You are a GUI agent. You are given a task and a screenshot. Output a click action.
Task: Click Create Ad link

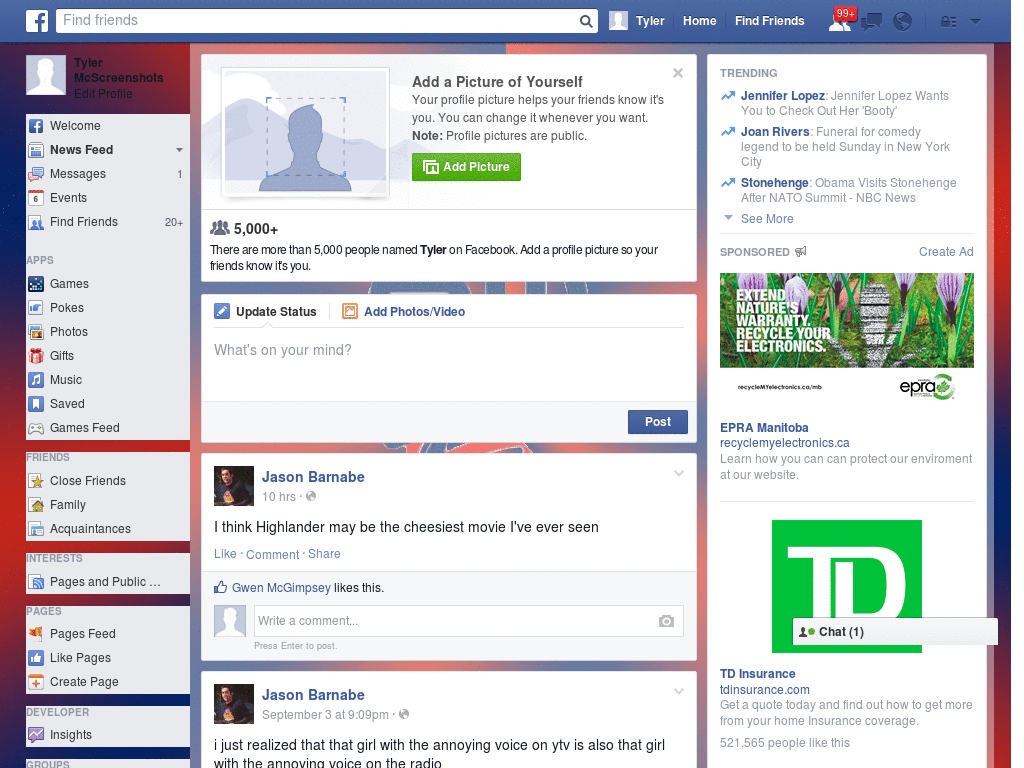[946, 252]
